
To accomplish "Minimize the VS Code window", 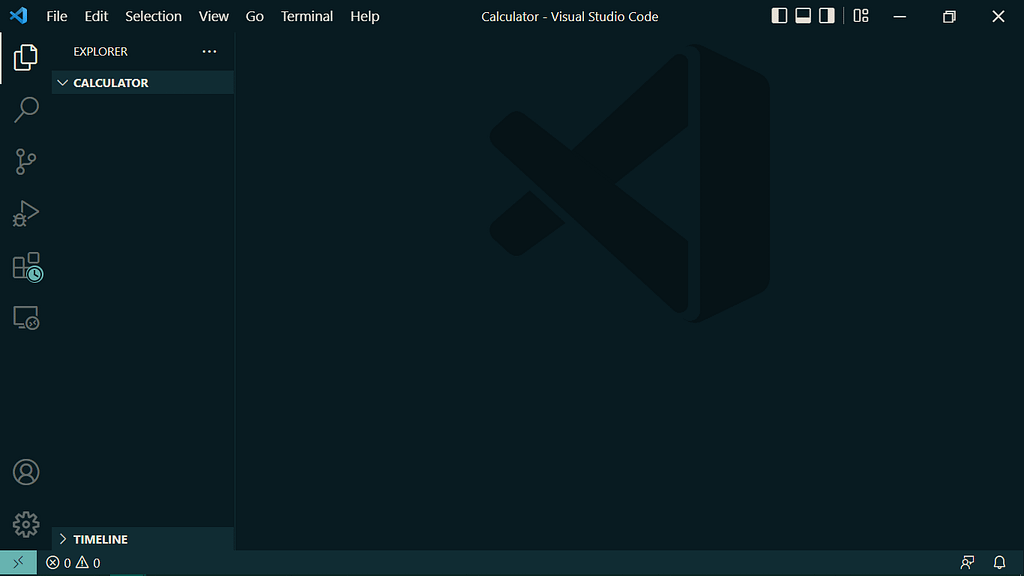I will click(900, 16).
